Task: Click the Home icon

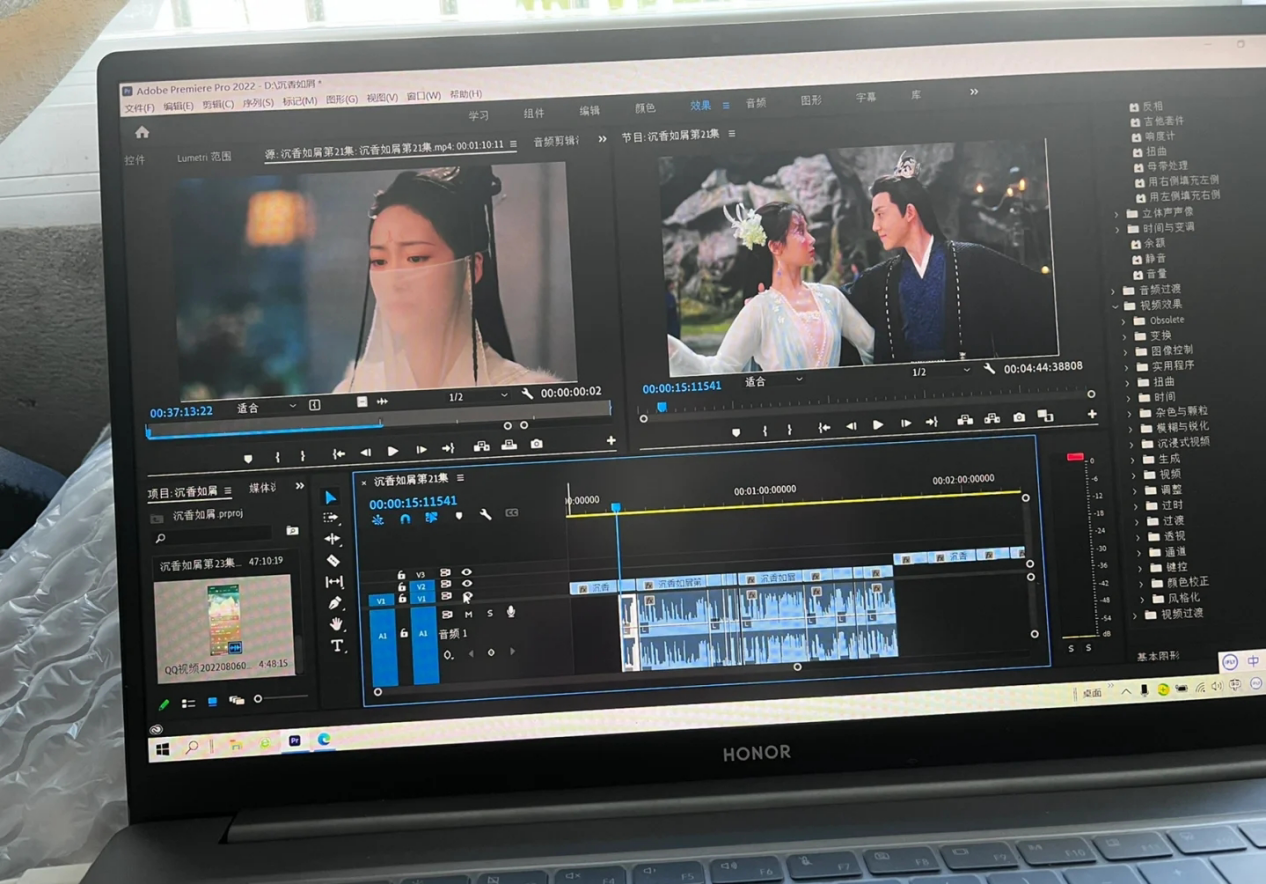Action: [x=142, y=132]
